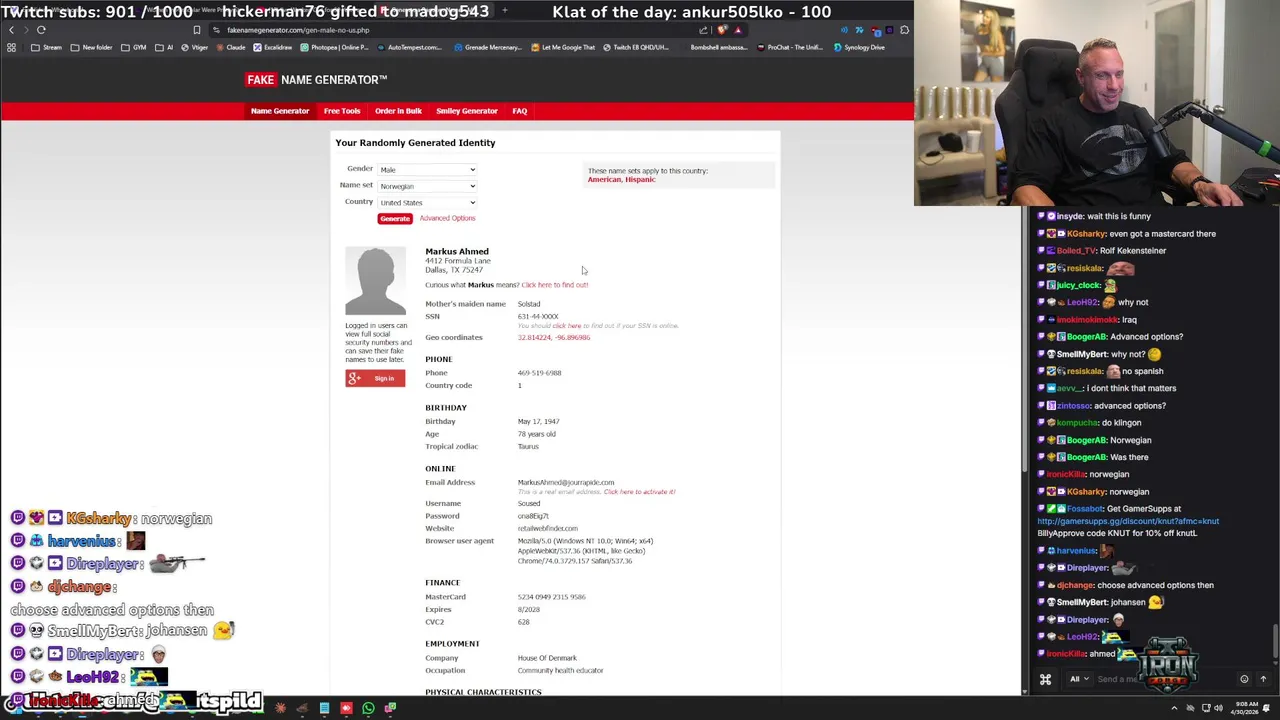The width and height of the screenshot is (1280, 720).
Task: Open the Let Me Google That bookmark
Action: pos(563,47)
